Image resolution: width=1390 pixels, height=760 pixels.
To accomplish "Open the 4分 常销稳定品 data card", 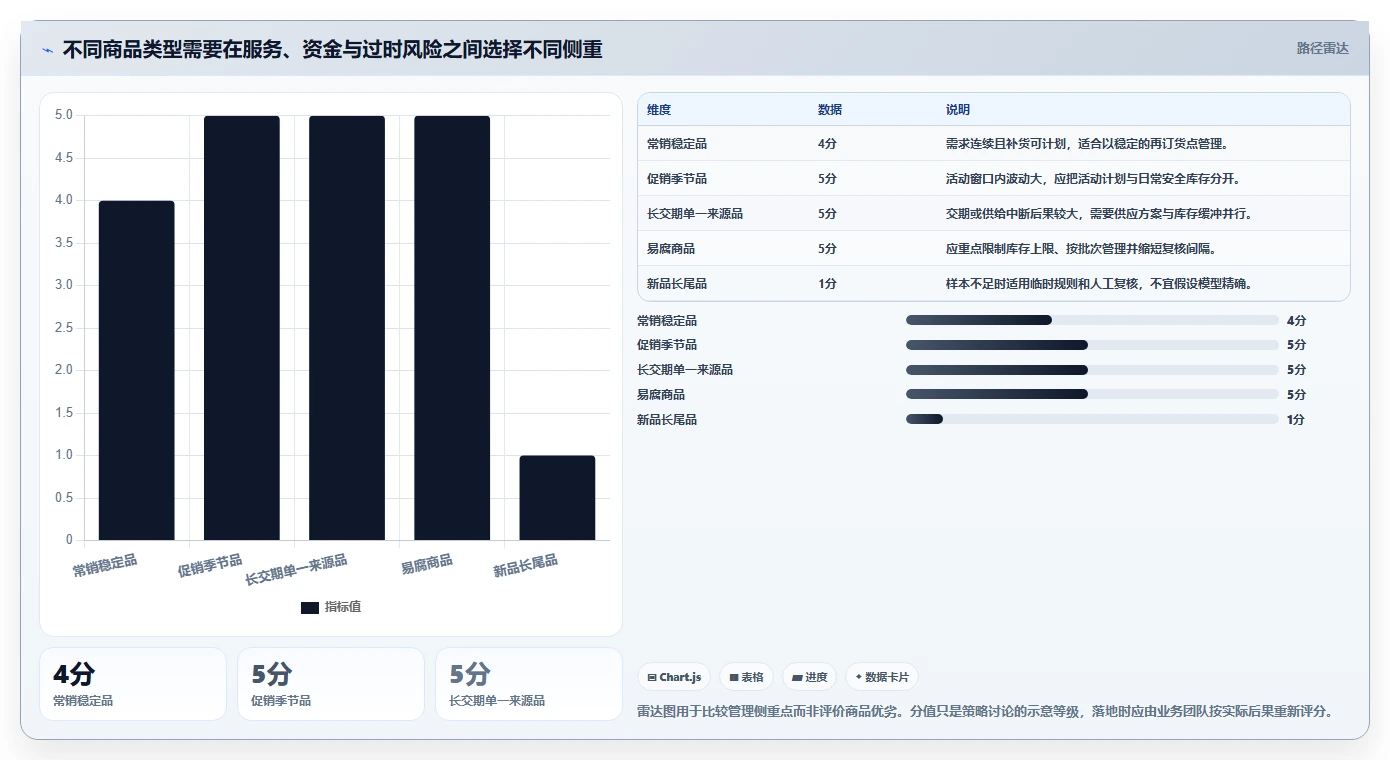I will tap(133, 684).
